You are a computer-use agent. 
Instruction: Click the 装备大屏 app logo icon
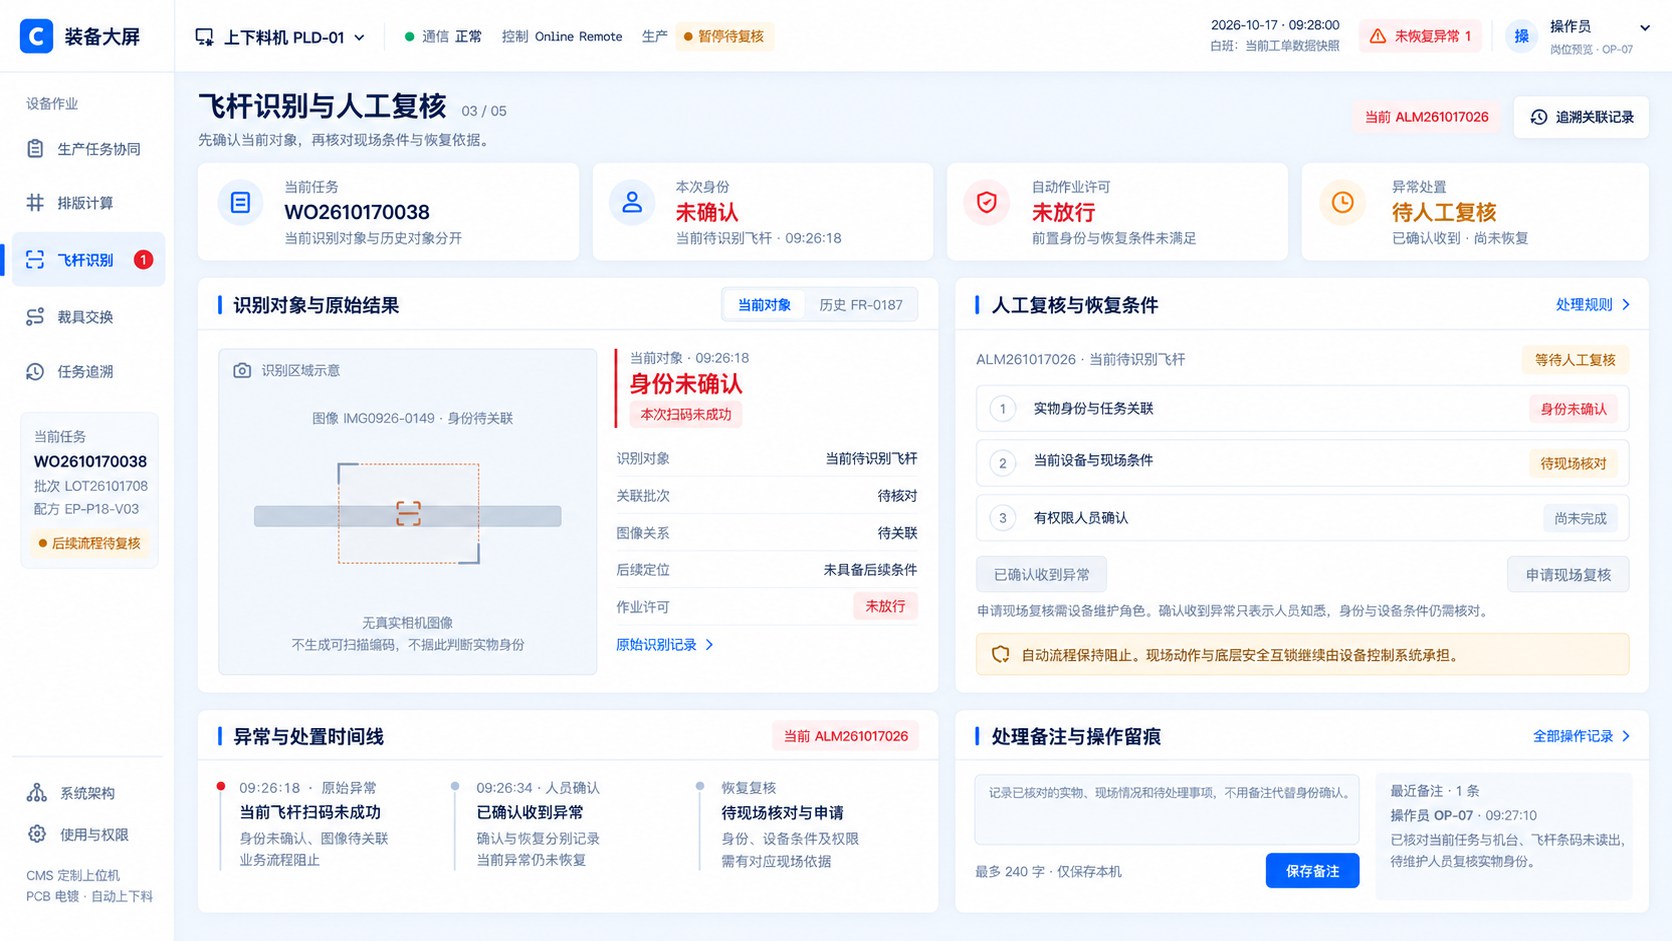pos(36,36)
